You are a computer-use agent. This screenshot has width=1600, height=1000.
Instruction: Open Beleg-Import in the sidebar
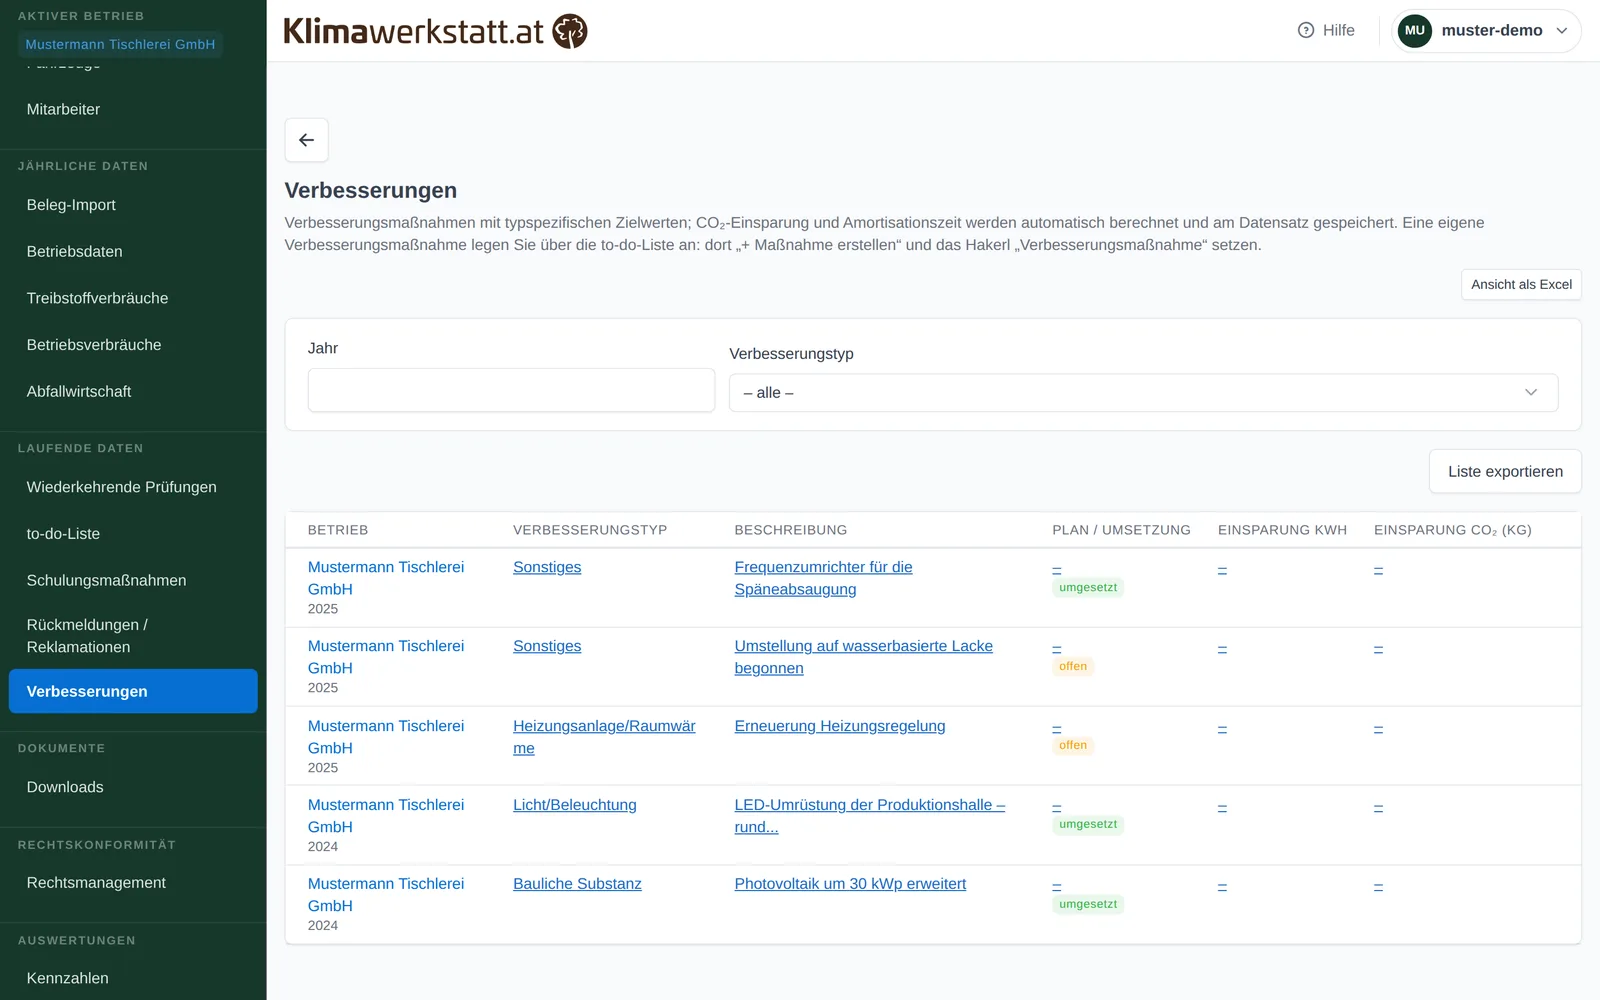click(x=133, y=205)
